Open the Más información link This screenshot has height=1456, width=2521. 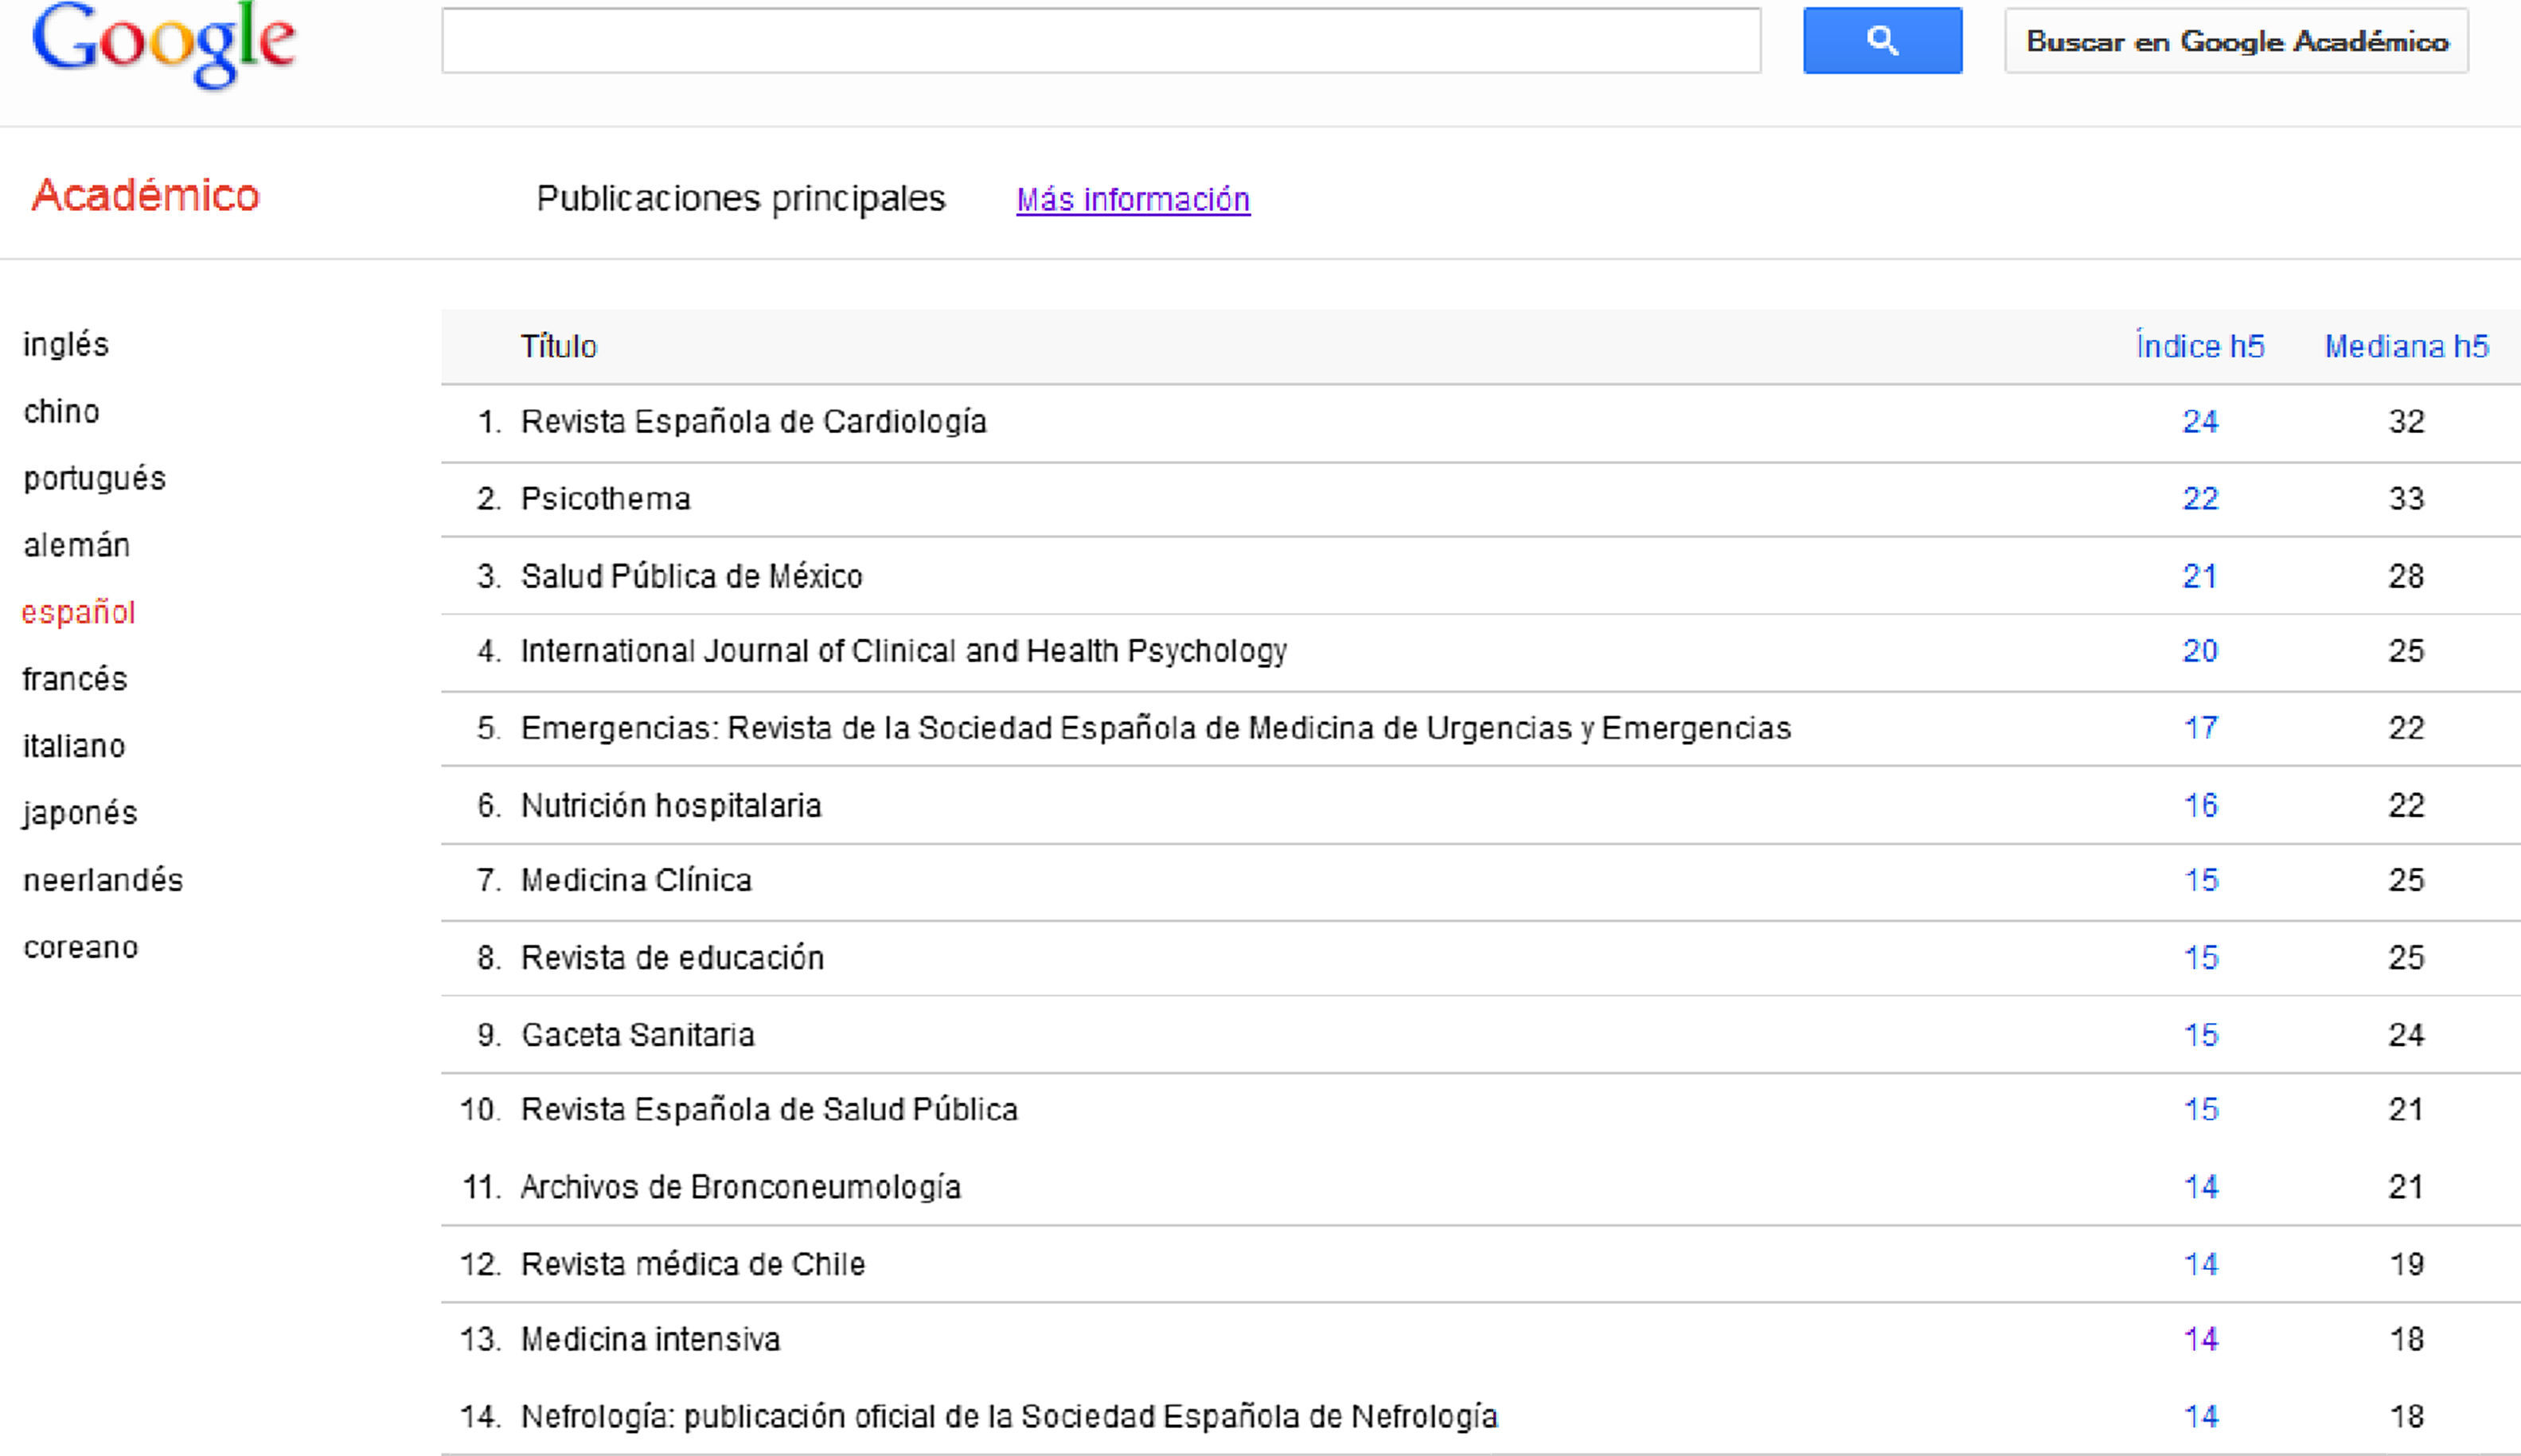click(1132, 200)
